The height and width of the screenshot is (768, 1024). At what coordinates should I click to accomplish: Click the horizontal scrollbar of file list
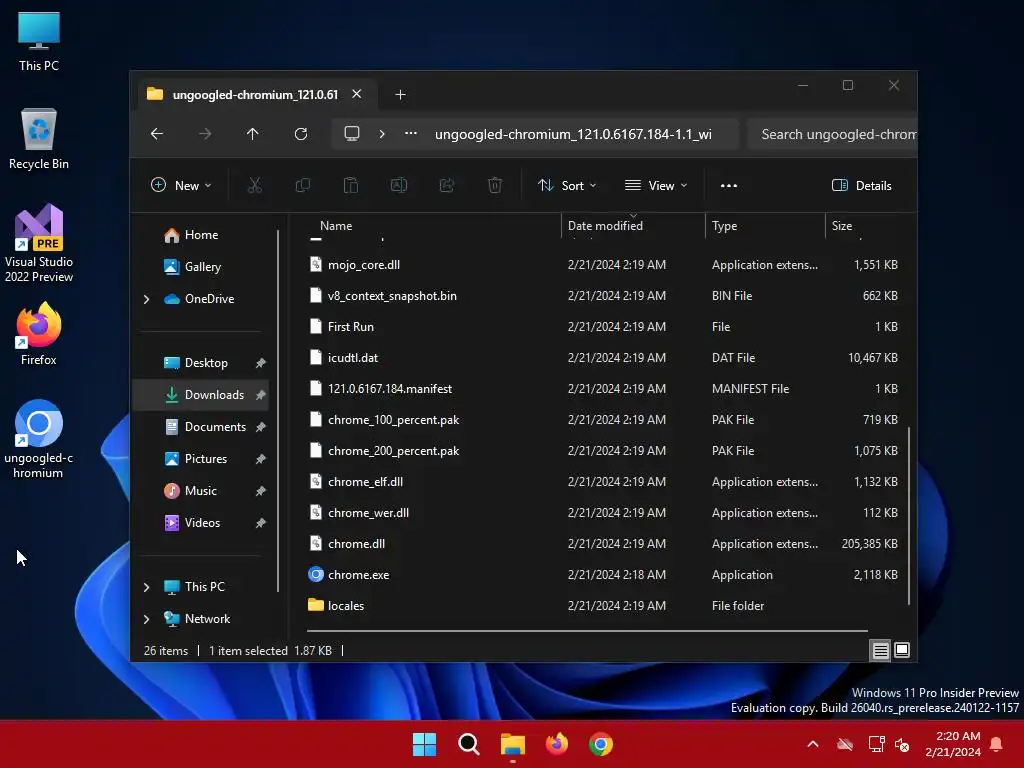point(587,631)
